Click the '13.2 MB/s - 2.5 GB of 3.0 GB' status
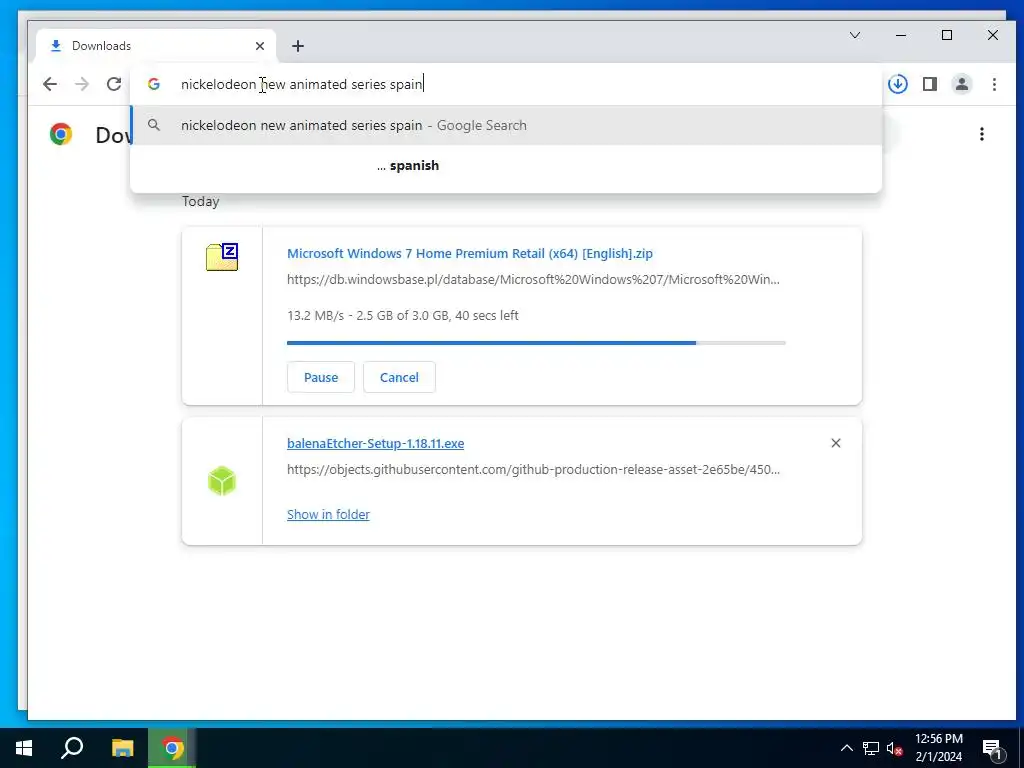 coord(403,315)
